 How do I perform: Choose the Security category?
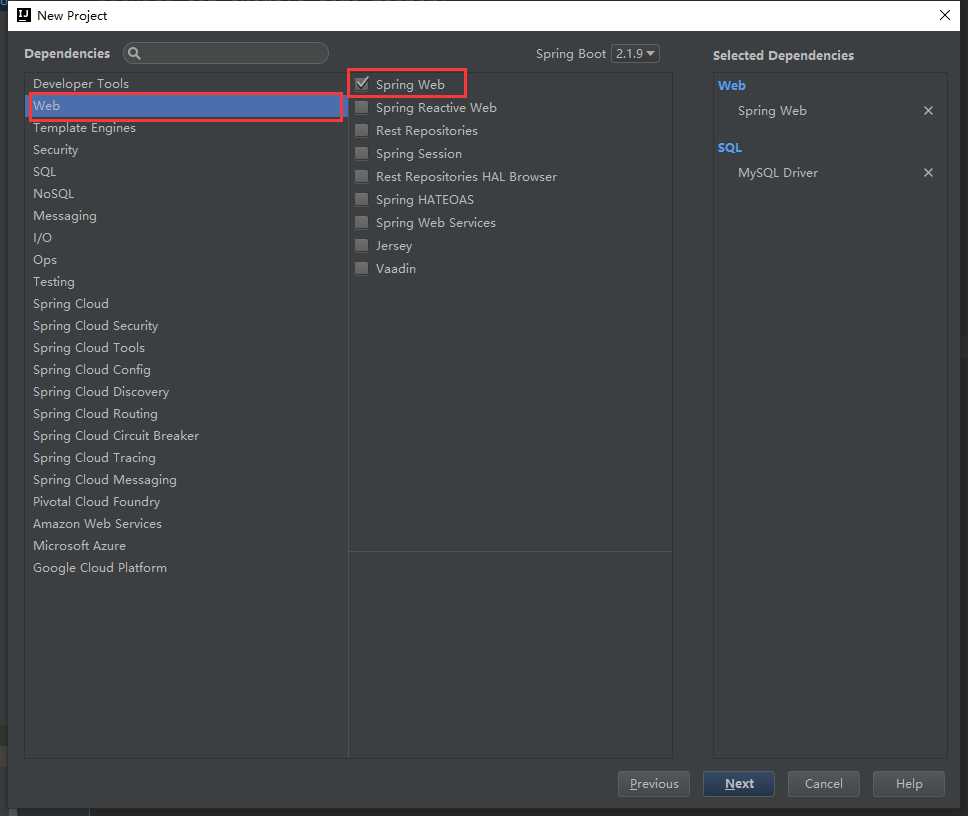pyautogui.click(x=186, y=150)
